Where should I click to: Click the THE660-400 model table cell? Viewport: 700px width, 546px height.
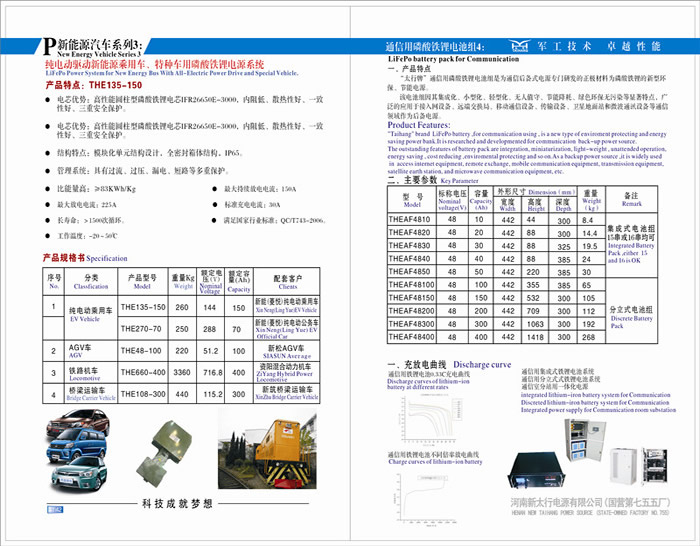142,372
